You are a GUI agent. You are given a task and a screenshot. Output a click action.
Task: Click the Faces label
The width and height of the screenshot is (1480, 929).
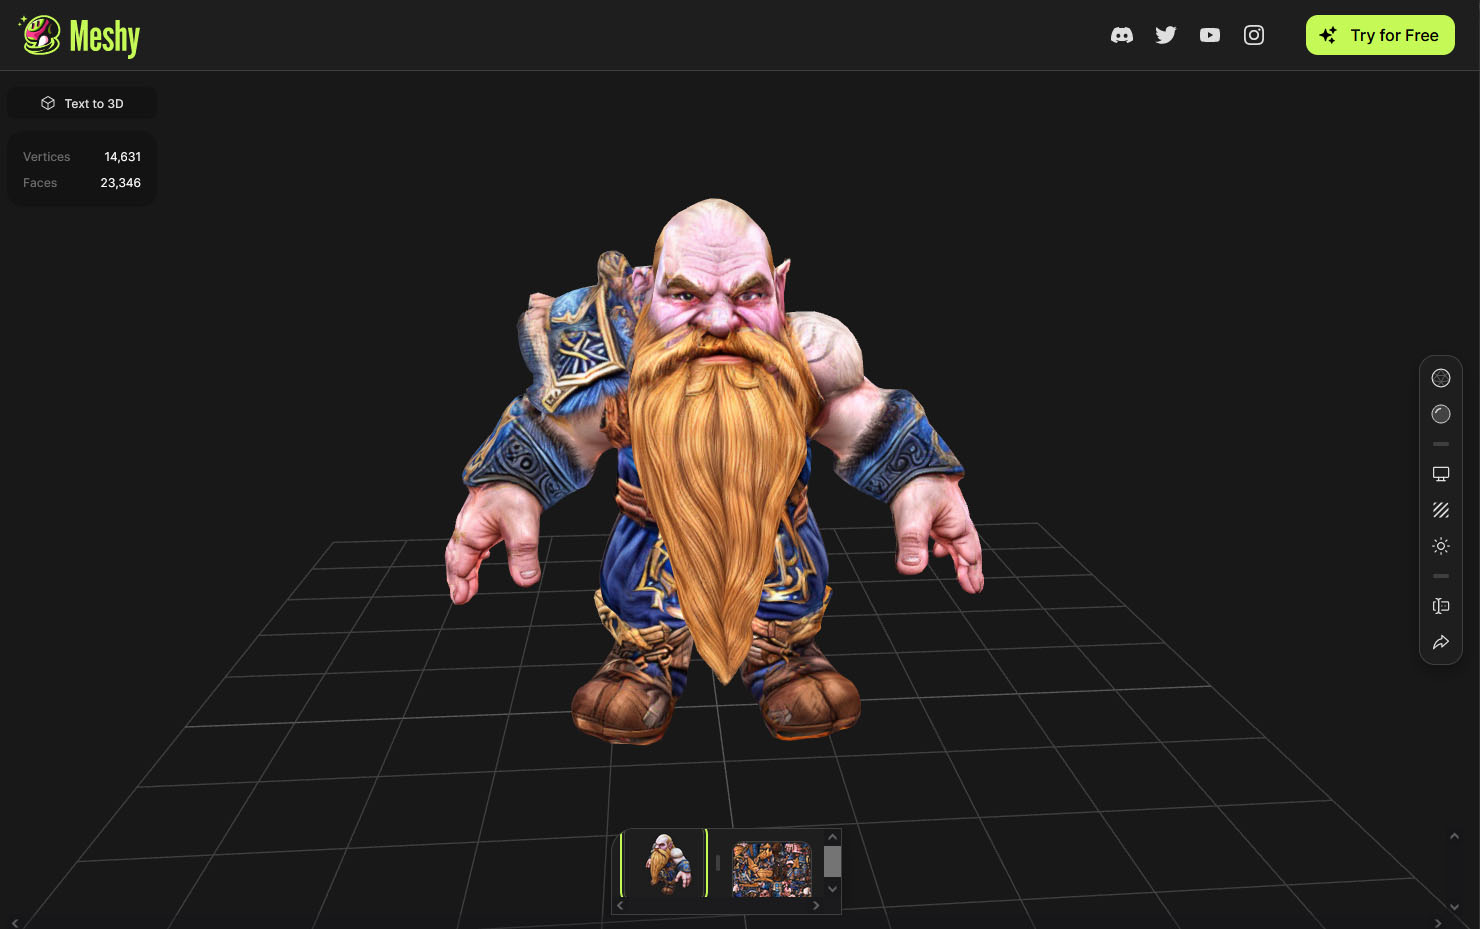40,183
